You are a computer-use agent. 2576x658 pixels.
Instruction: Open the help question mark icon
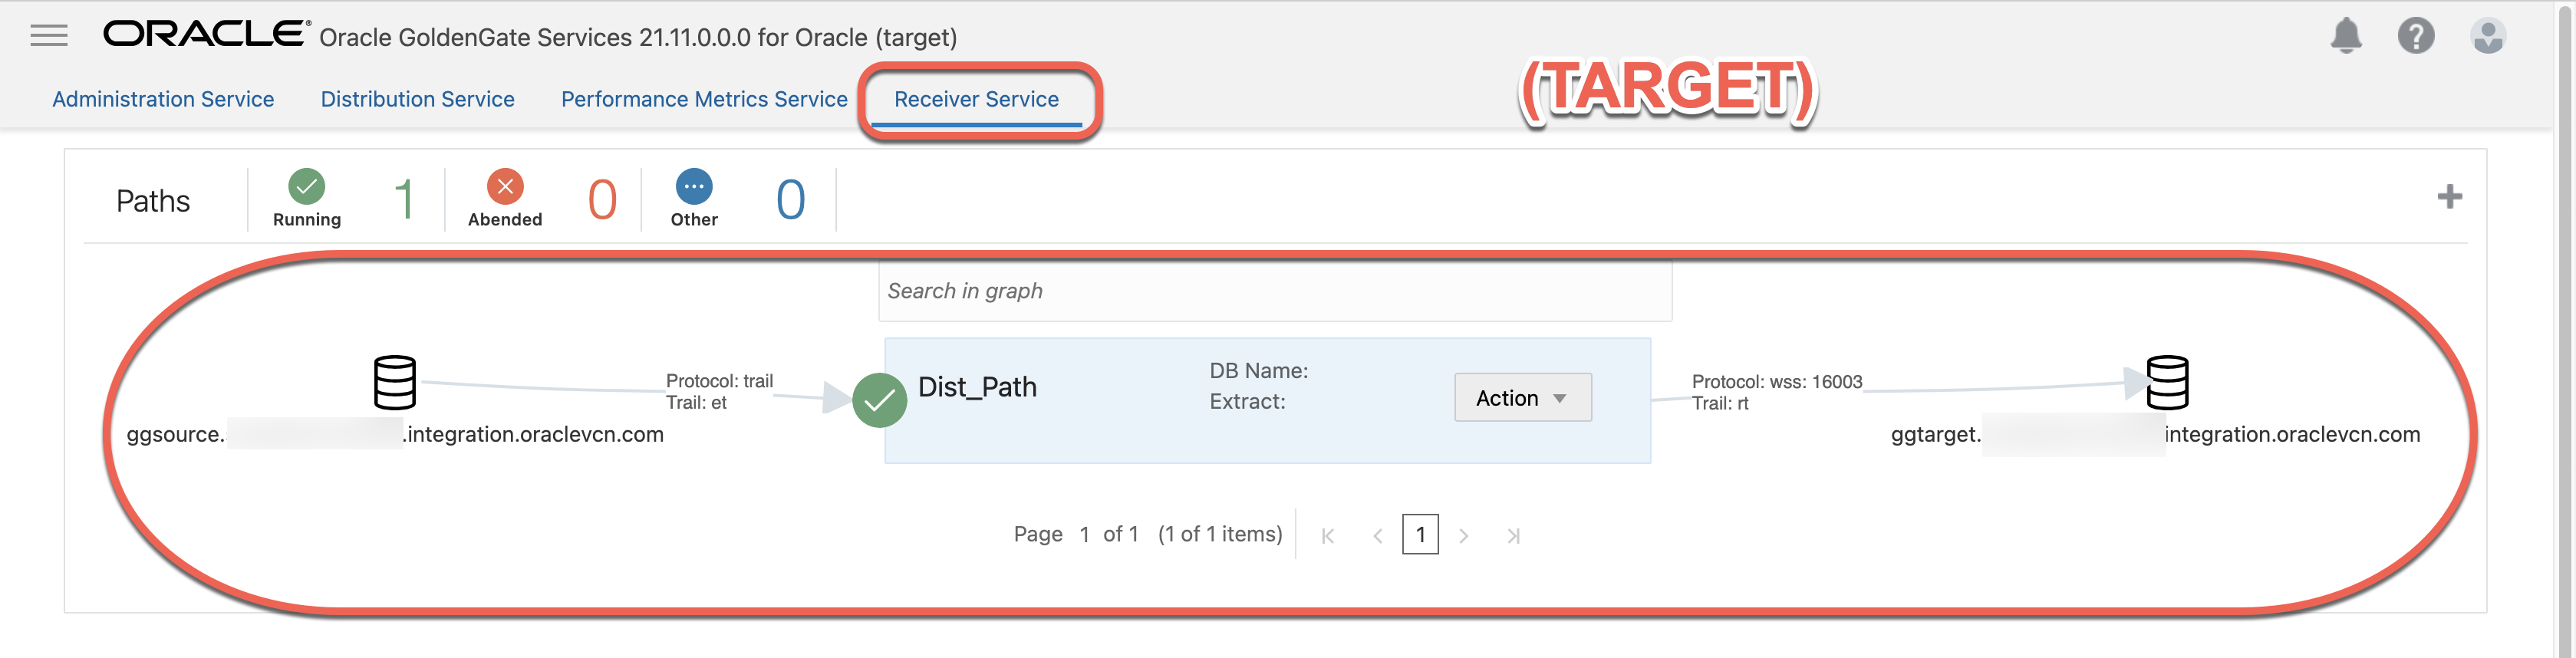[x=2415, y=36]
